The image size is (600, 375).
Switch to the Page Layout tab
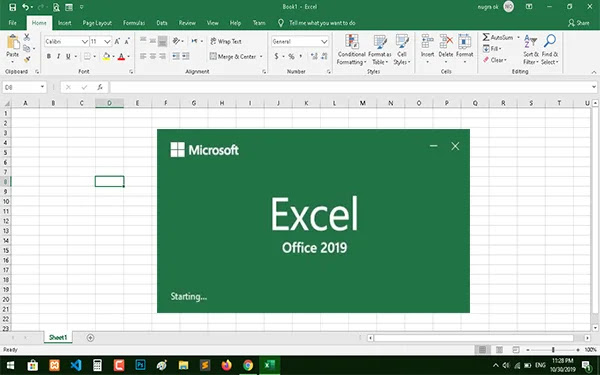pos(97,23)
